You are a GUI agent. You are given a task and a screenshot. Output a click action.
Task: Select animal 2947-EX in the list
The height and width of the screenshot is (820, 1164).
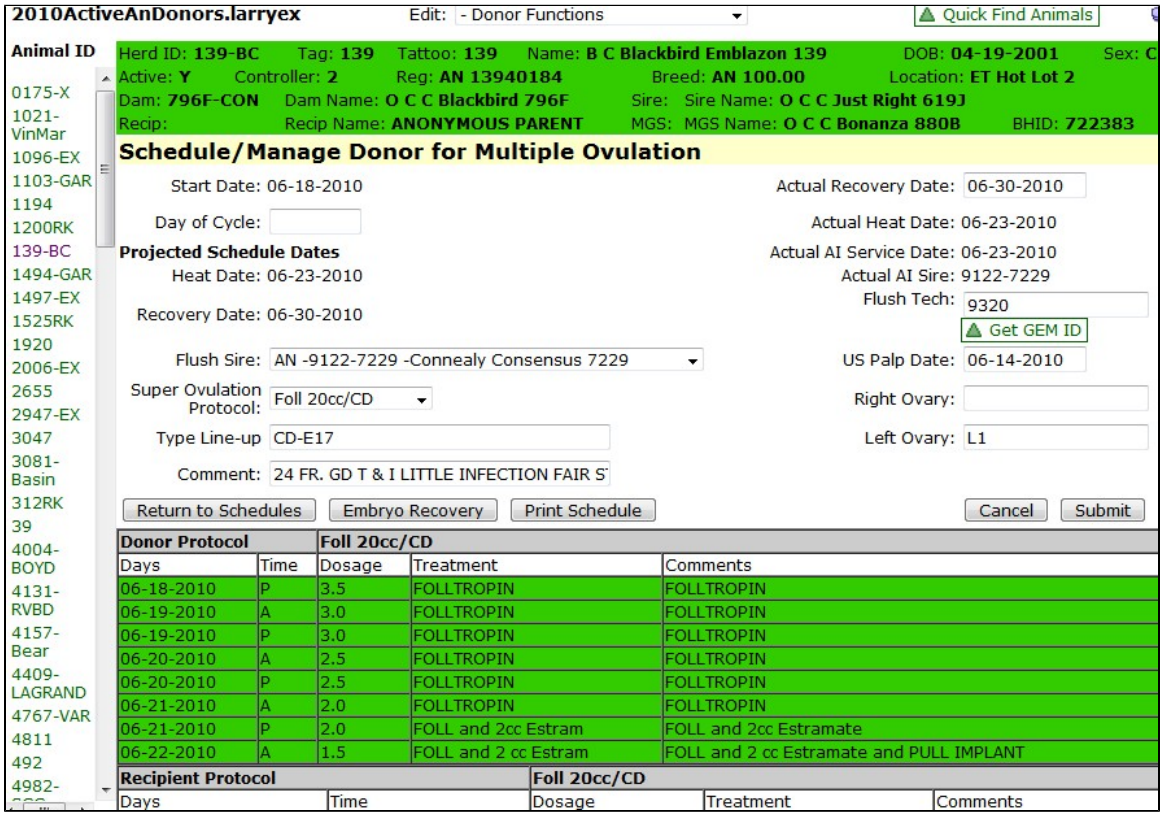pyautogui.click(x=45, y=415)
